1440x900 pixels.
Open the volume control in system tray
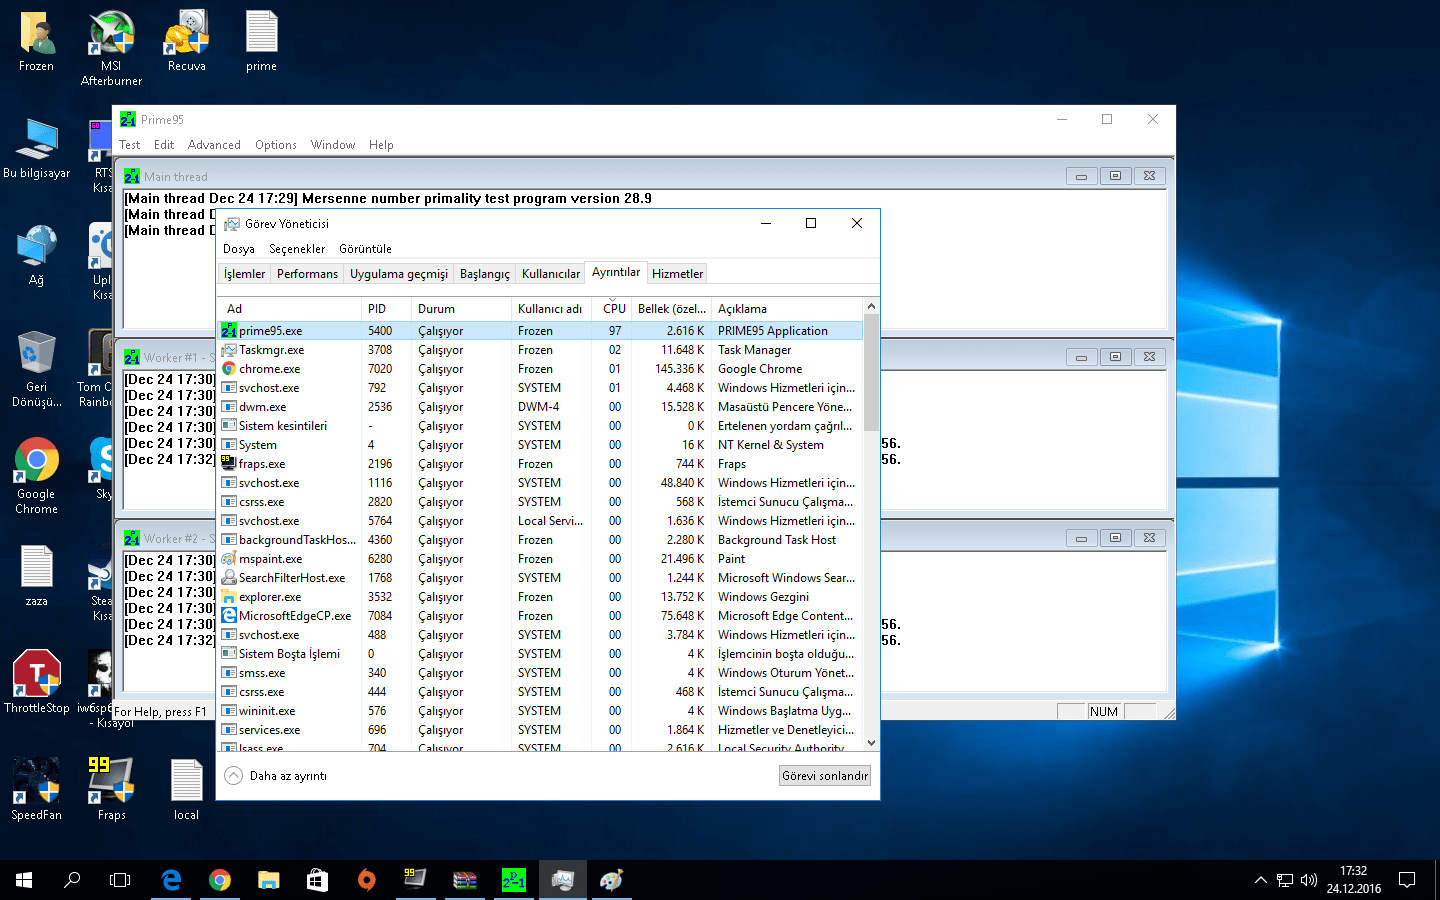tap(1309, 880)
